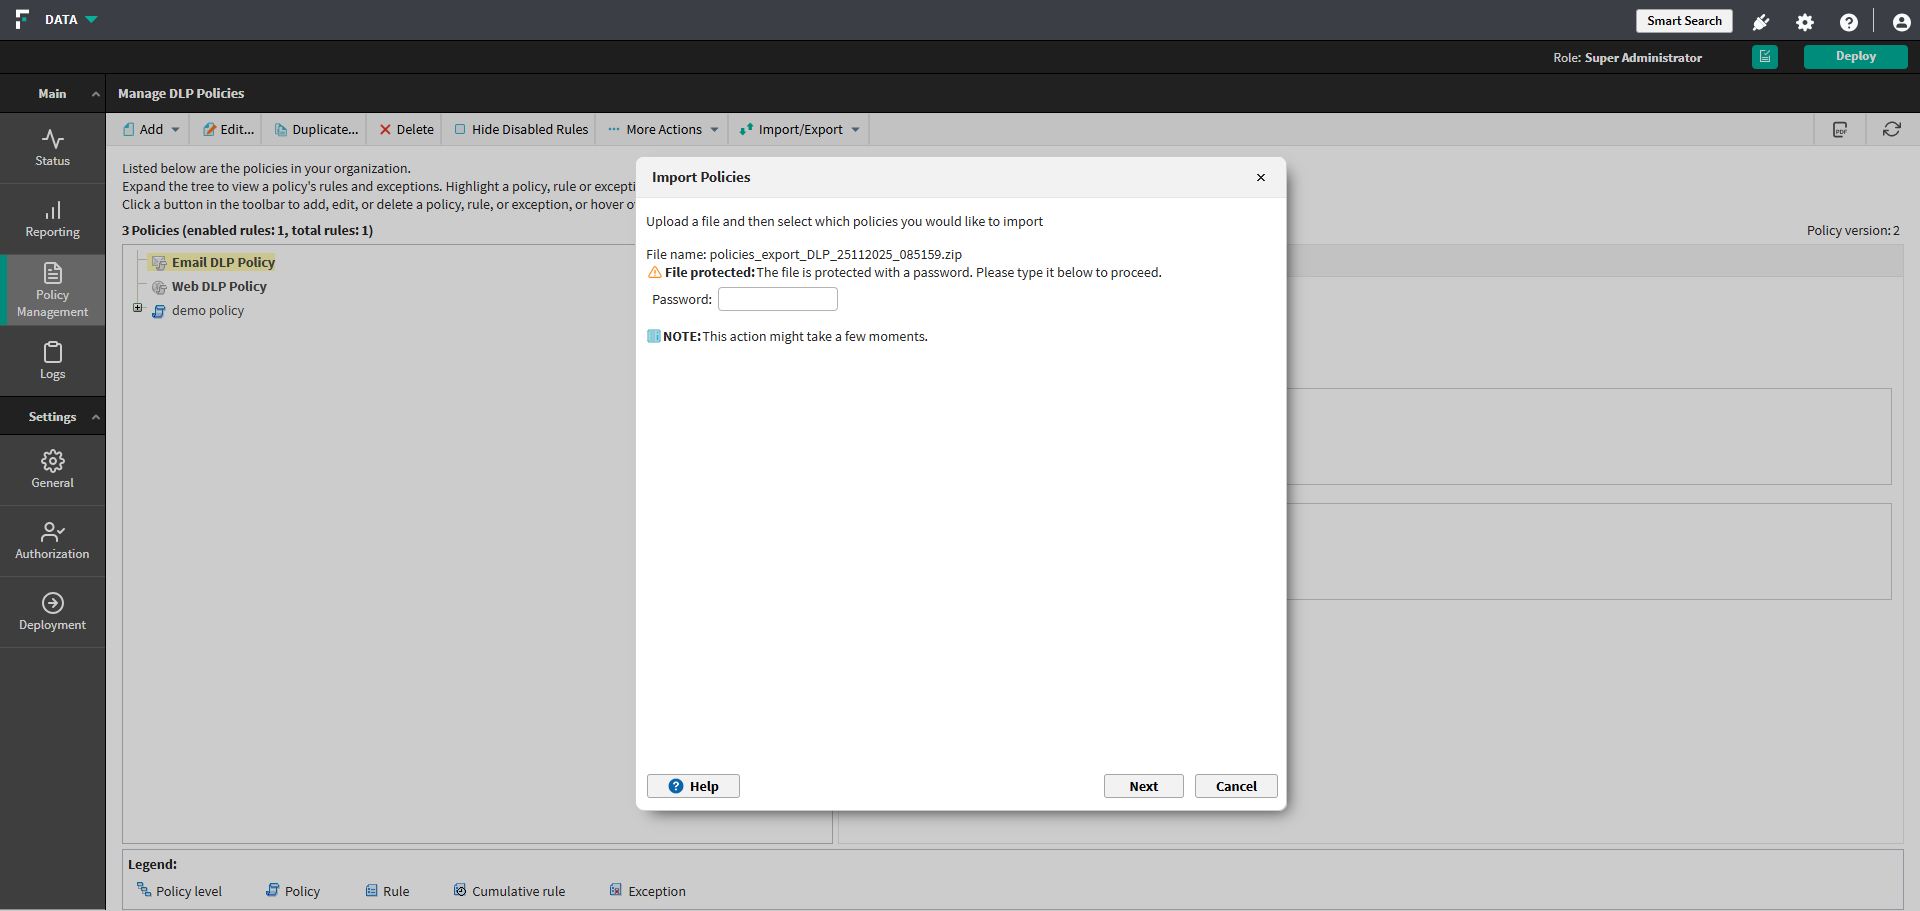
Task: Toggle the Hide Disabled Rules checkbox
Action: pyautogui.click(x=461, y=129)
